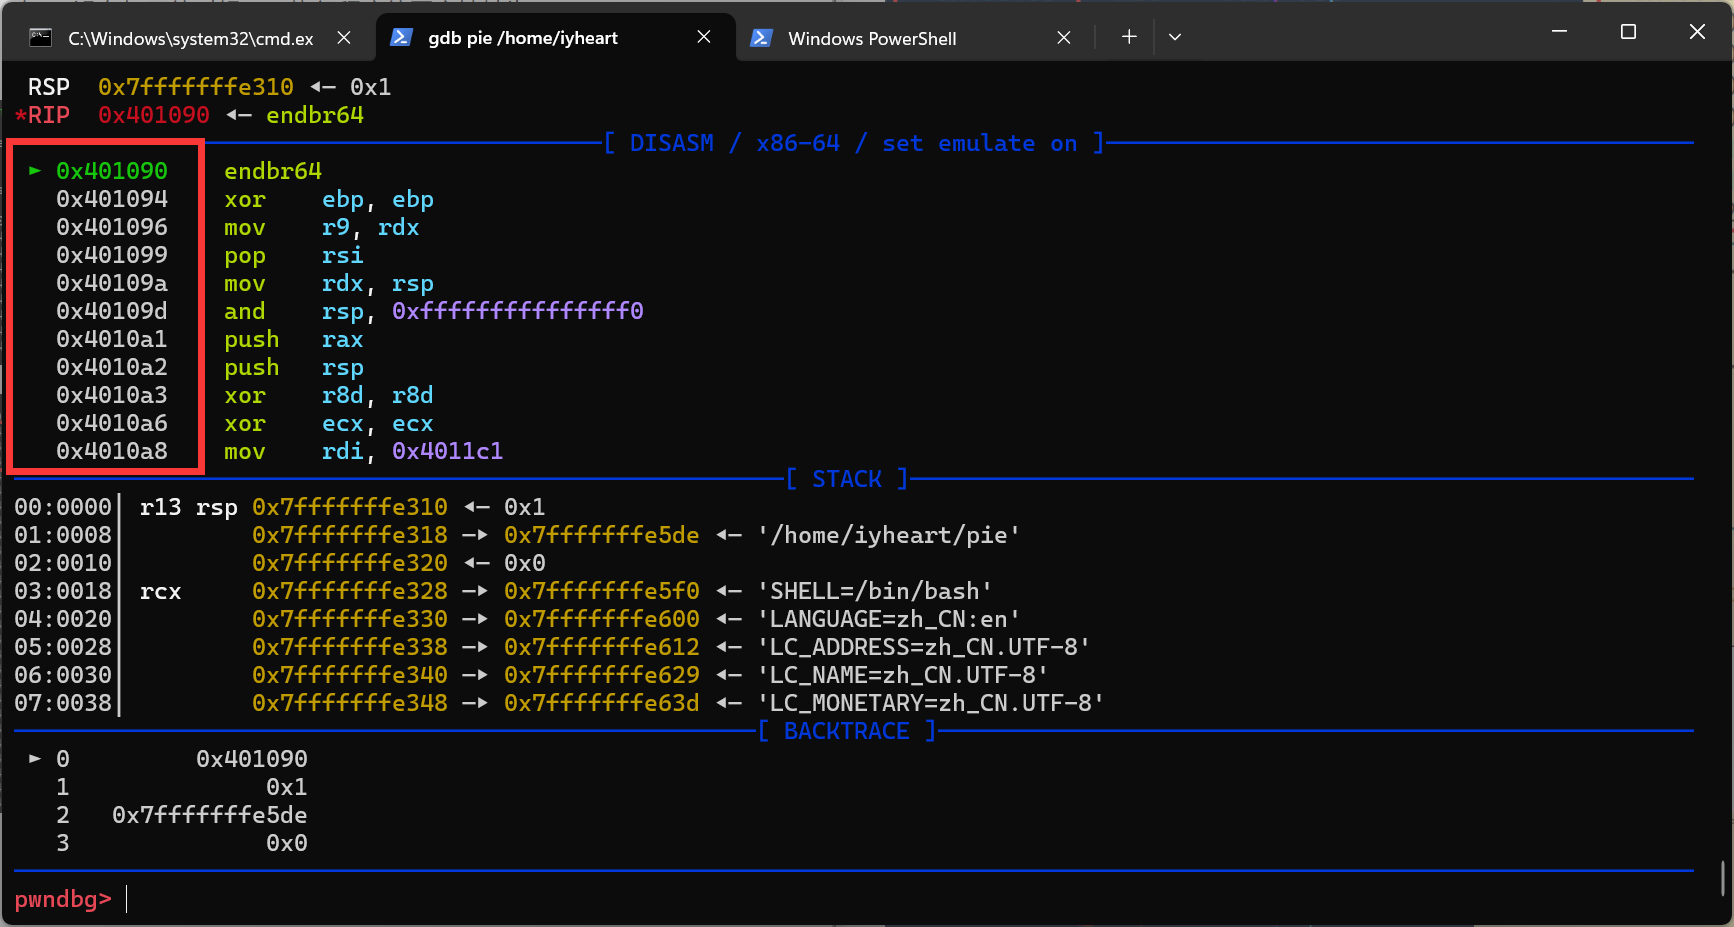This screenshot has width=1734, height=927.
Task: Switch to the cmd.exe tab
Action: pos(189,38)
